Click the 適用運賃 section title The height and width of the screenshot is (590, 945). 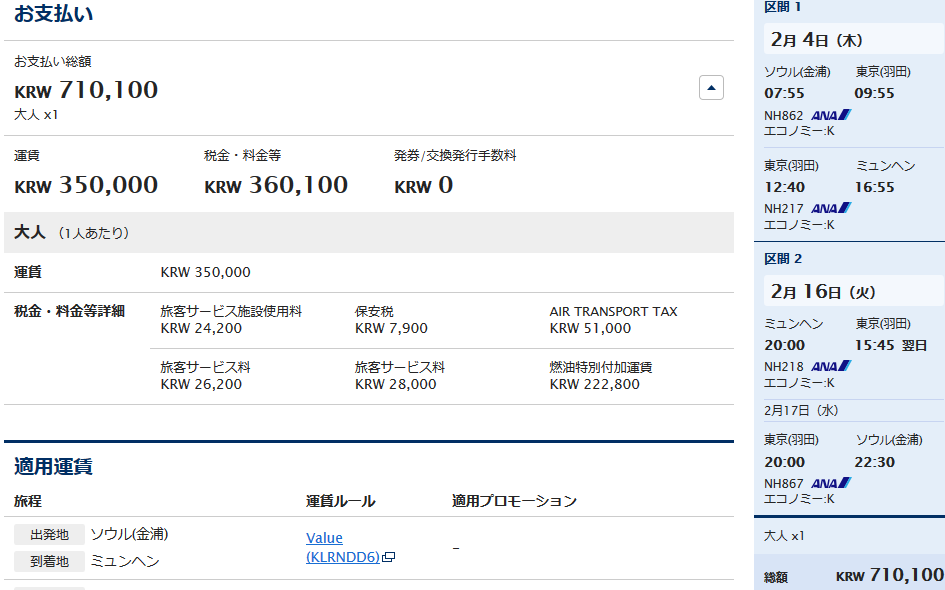[53, 467]
